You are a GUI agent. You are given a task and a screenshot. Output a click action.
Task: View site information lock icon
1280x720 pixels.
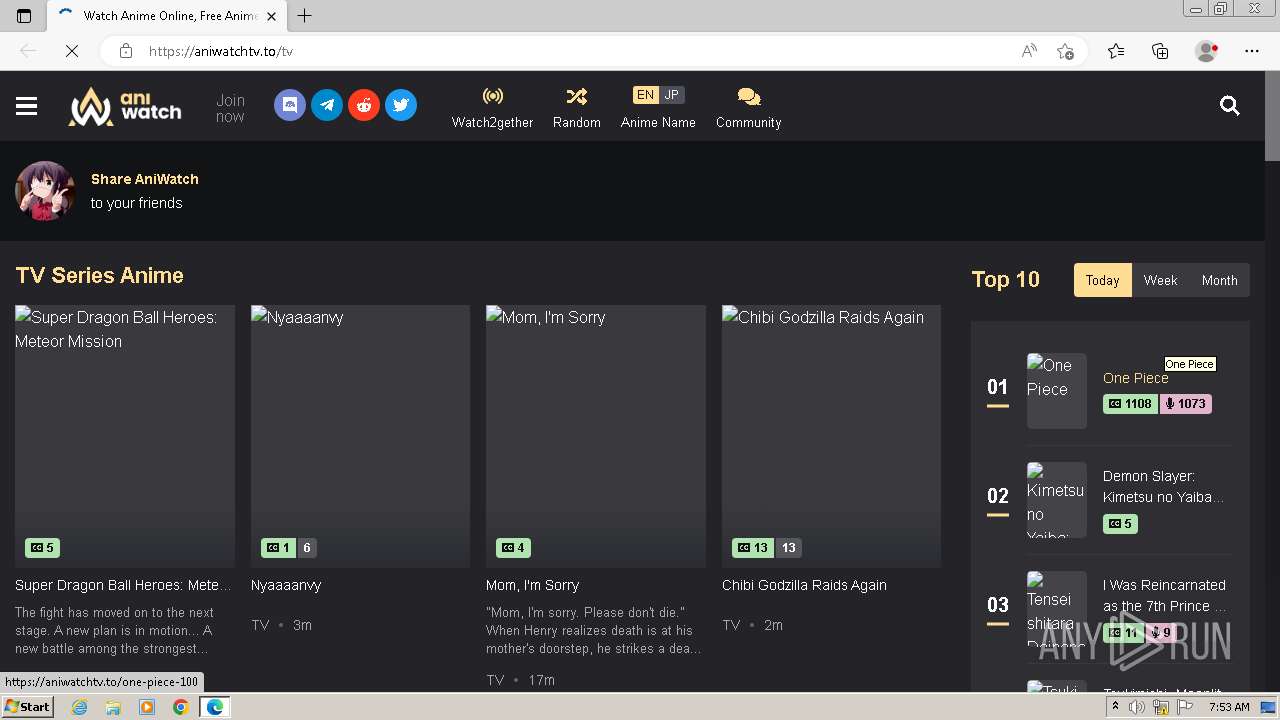[x=125, y=51]
